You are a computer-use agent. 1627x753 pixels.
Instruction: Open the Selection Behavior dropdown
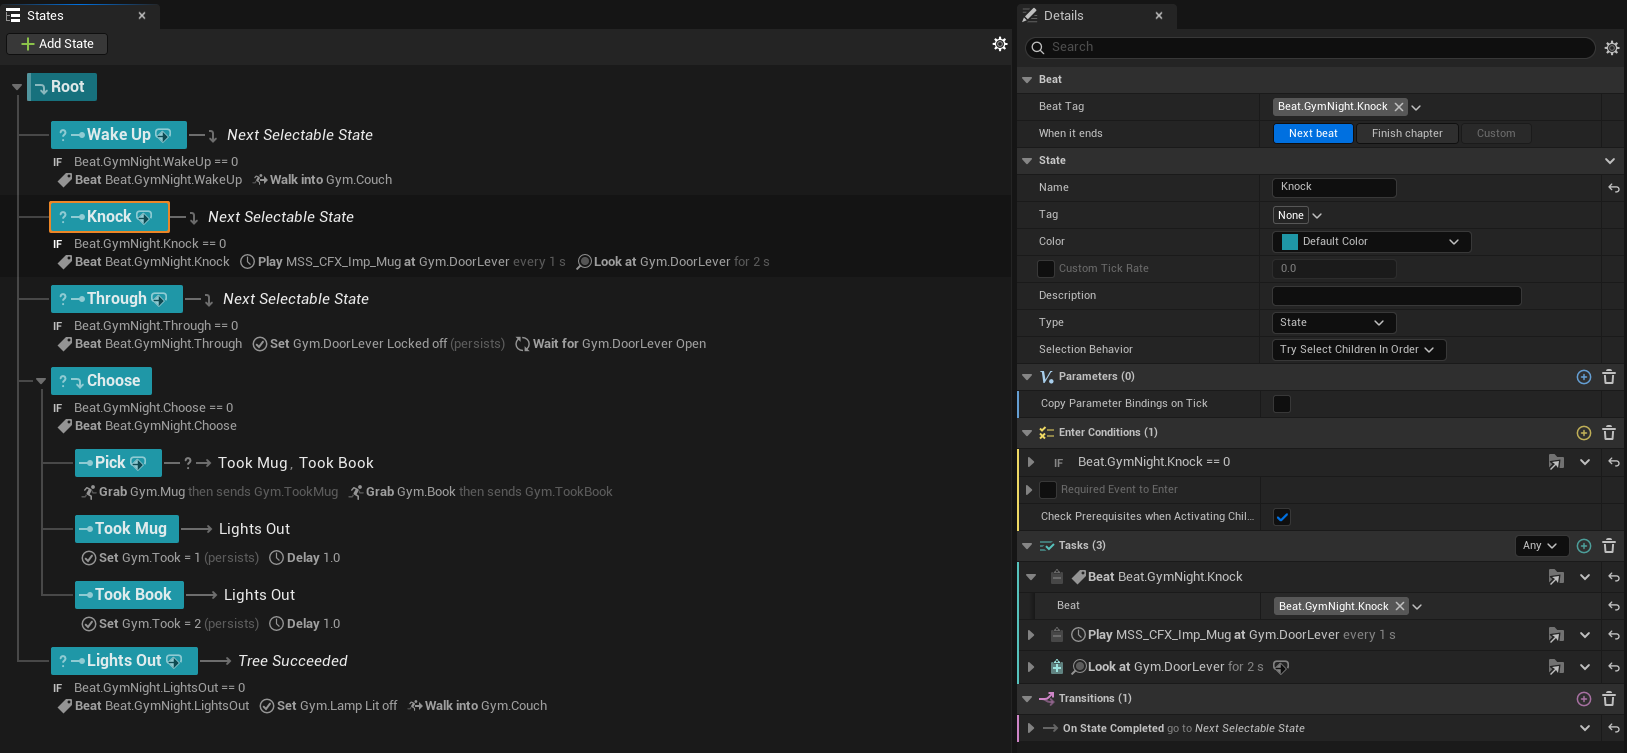[x=1359, y=350]
